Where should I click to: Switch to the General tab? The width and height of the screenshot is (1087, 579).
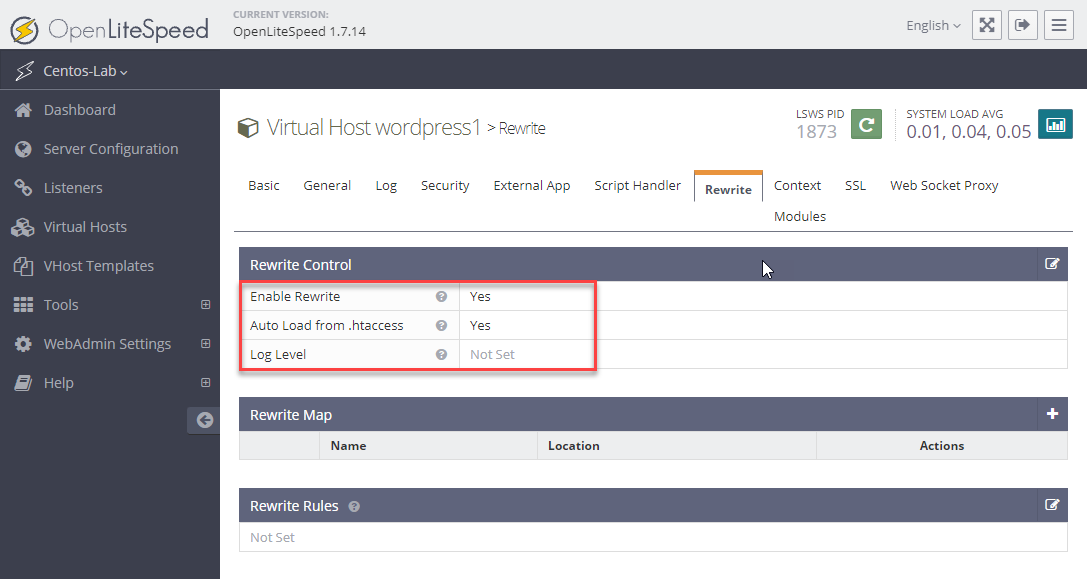point(327,185)
